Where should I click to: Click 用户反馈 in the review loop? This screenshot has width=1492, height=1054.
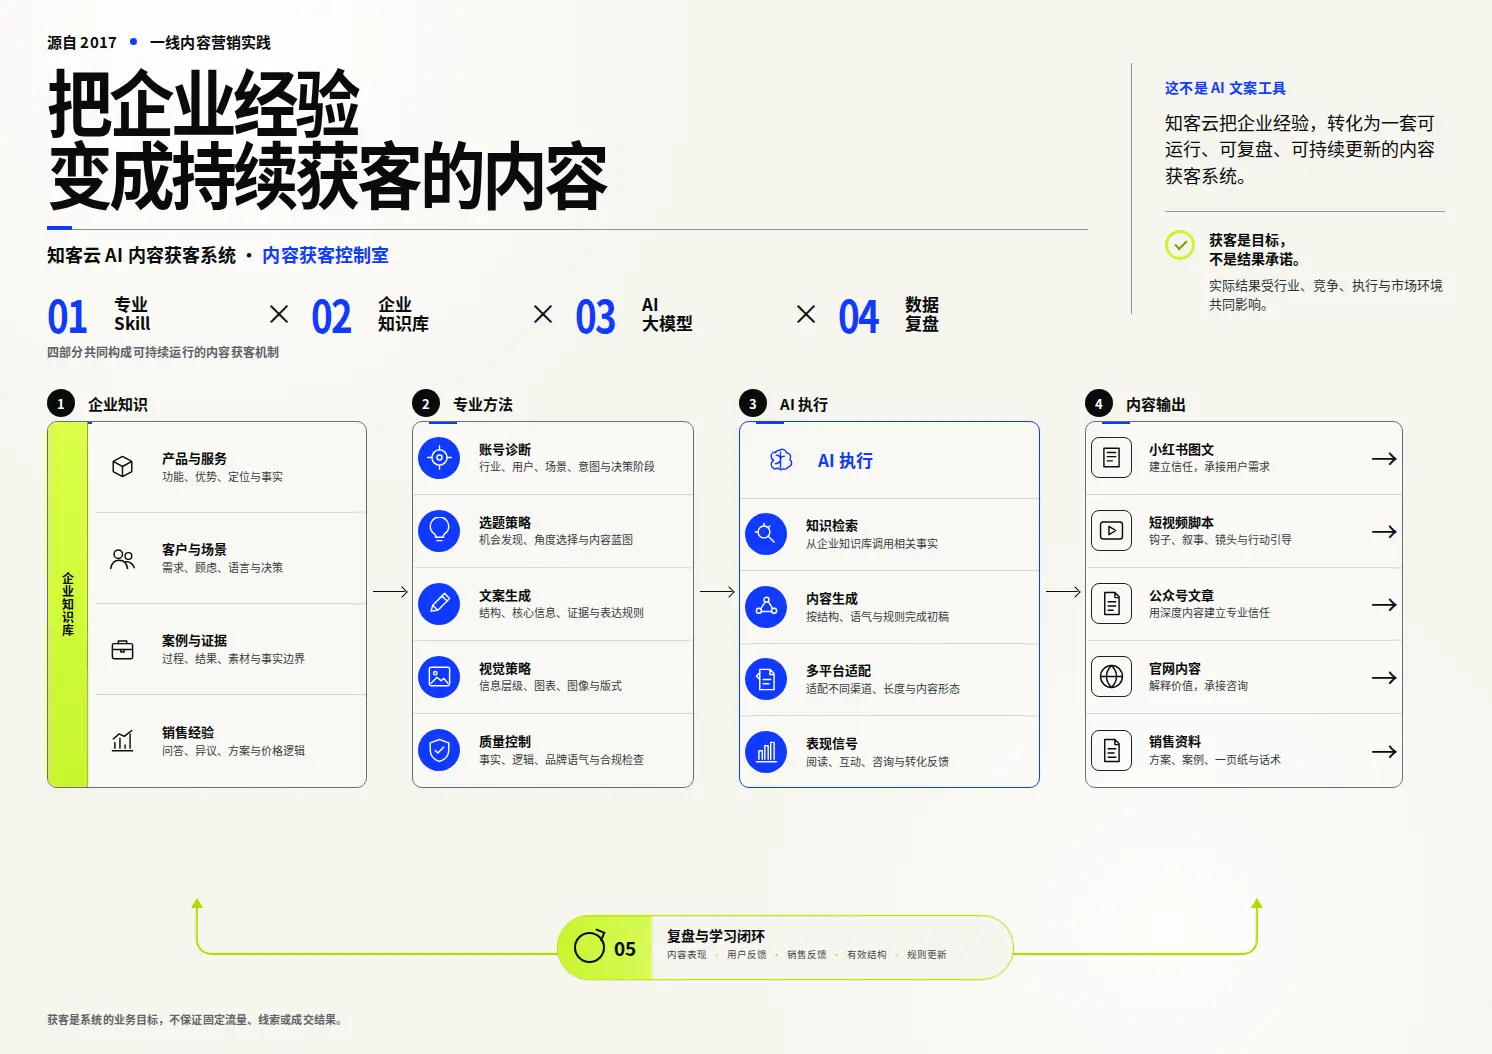point(747,955)
